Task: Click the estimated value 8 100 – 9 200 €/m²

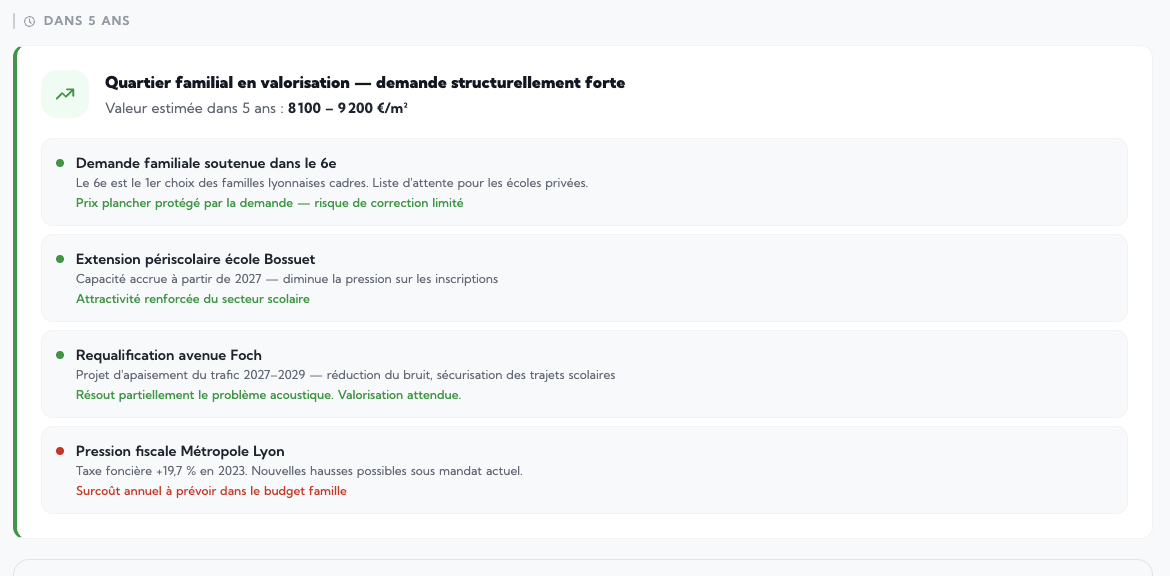Action: tap(348, 108)
